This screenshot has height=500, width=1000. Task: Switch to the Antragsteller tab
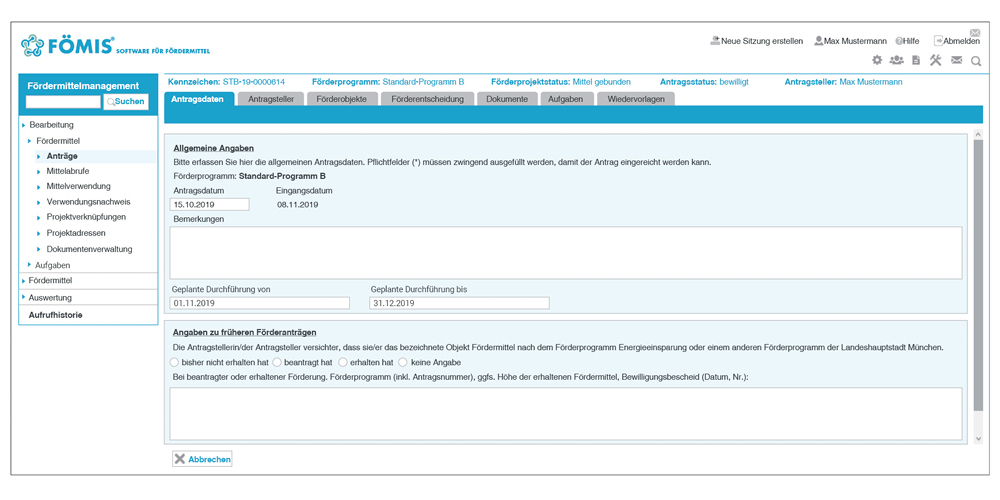(270, 99)
